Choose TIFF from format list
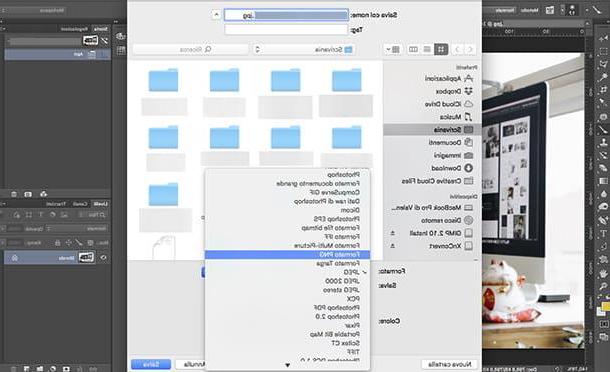Image resolution: width=610 pixels, height=372 pixels. pyautogui.click(x=287, y=352)
